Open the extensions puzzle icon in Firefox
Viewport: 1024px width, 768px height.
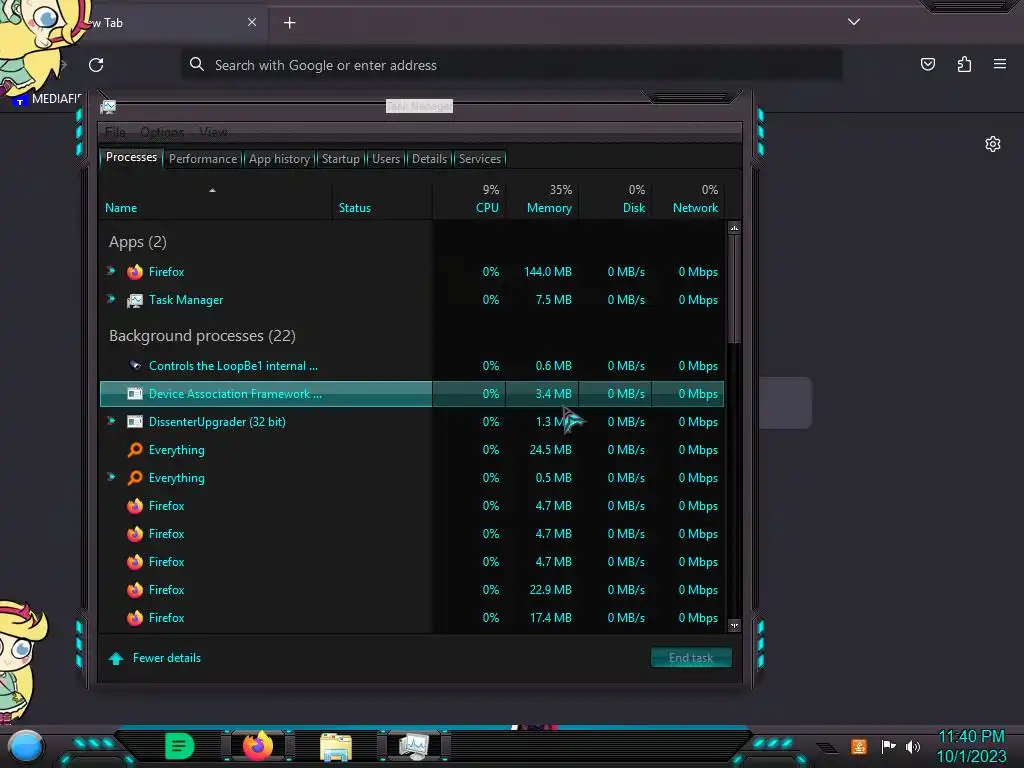click(964, 64)
